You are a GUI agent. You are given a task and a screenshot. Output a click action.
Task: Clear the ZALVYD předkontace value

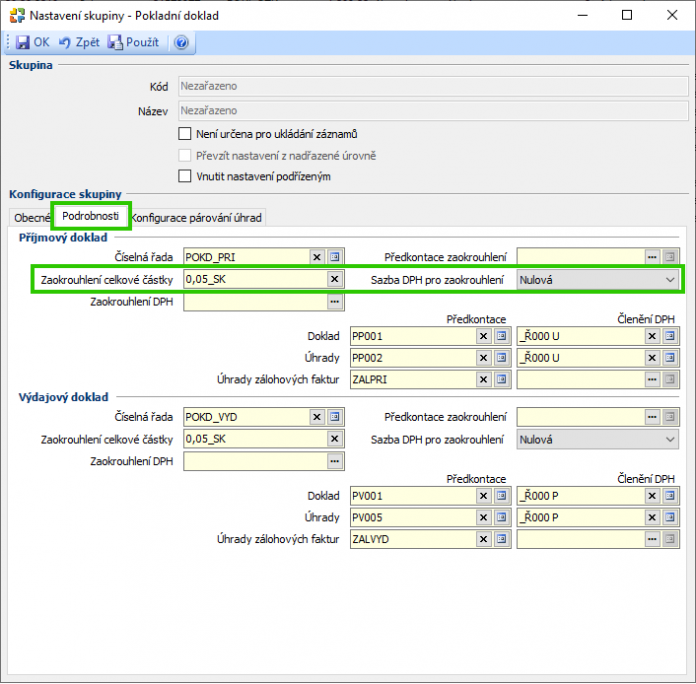pos(484,539)
